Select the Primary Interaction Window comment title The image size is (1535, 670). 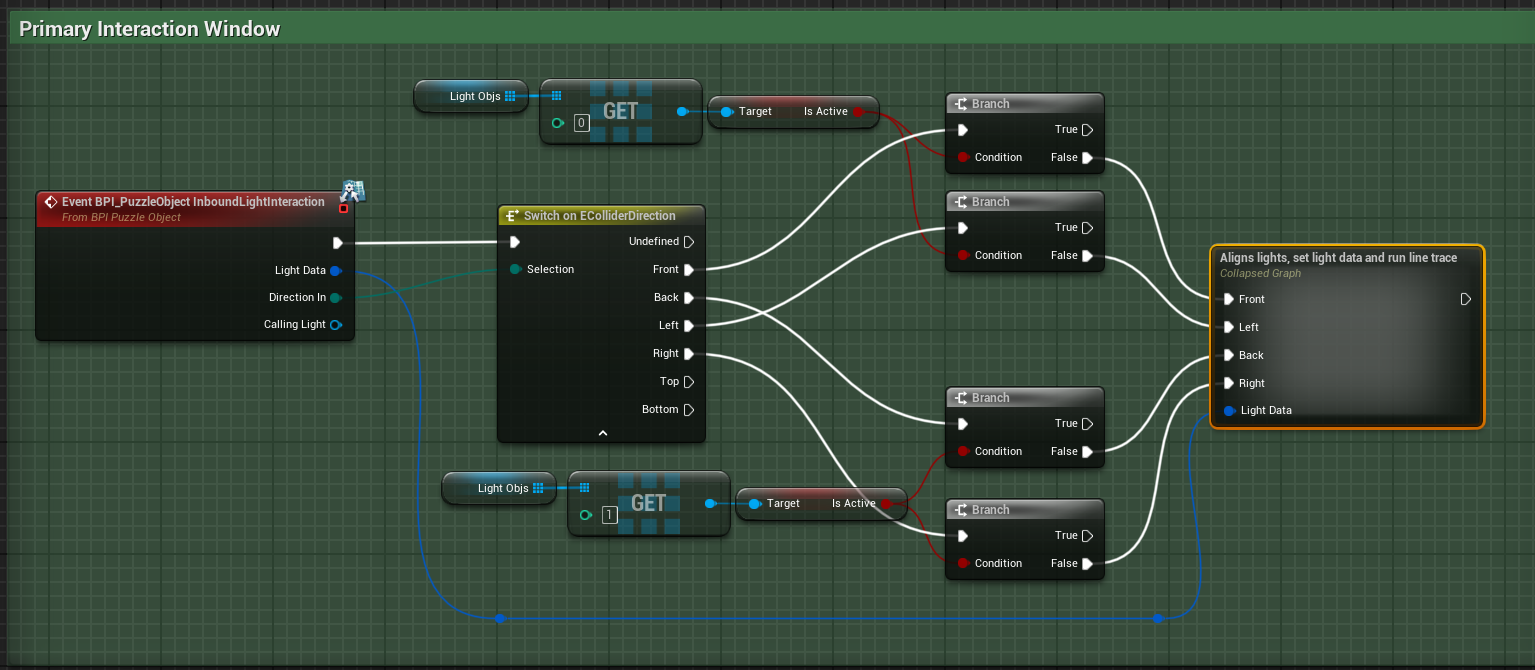pyautogui.click(x=150, y=29)
